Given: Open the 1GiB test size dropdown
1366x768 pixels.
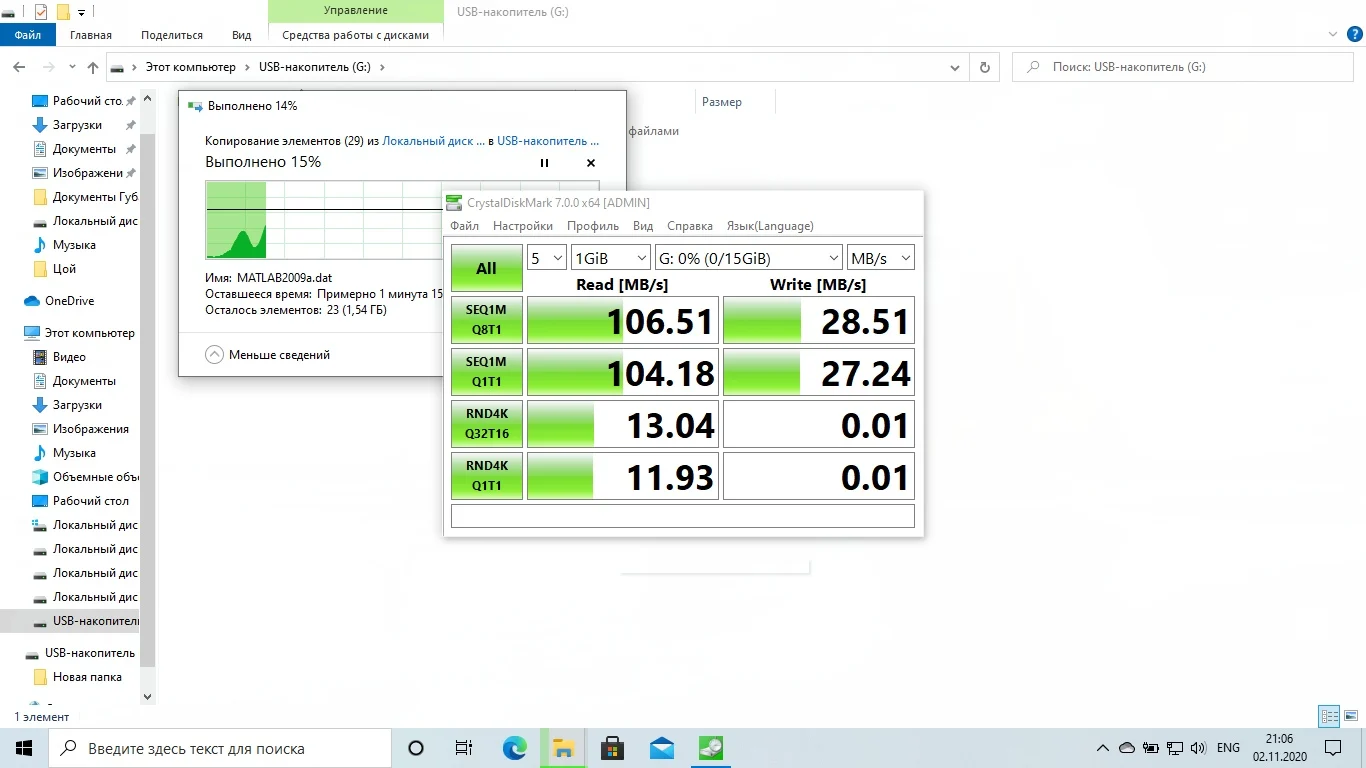Looking at the screenshot, I should pos(611,258).
